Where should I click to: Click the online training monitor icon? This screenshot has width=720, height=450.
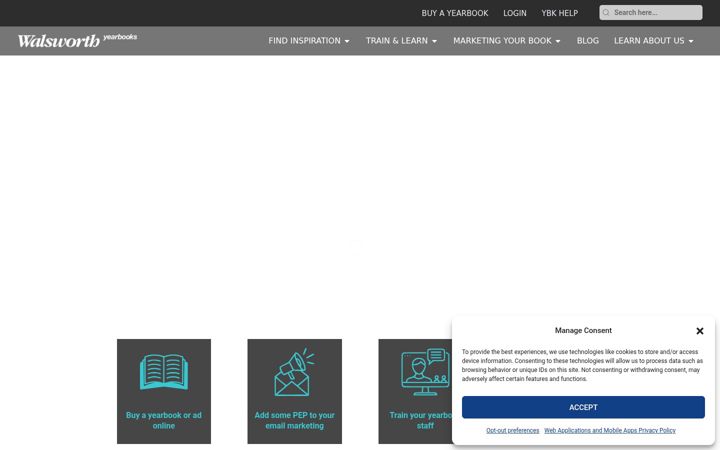tap(425, 372)
